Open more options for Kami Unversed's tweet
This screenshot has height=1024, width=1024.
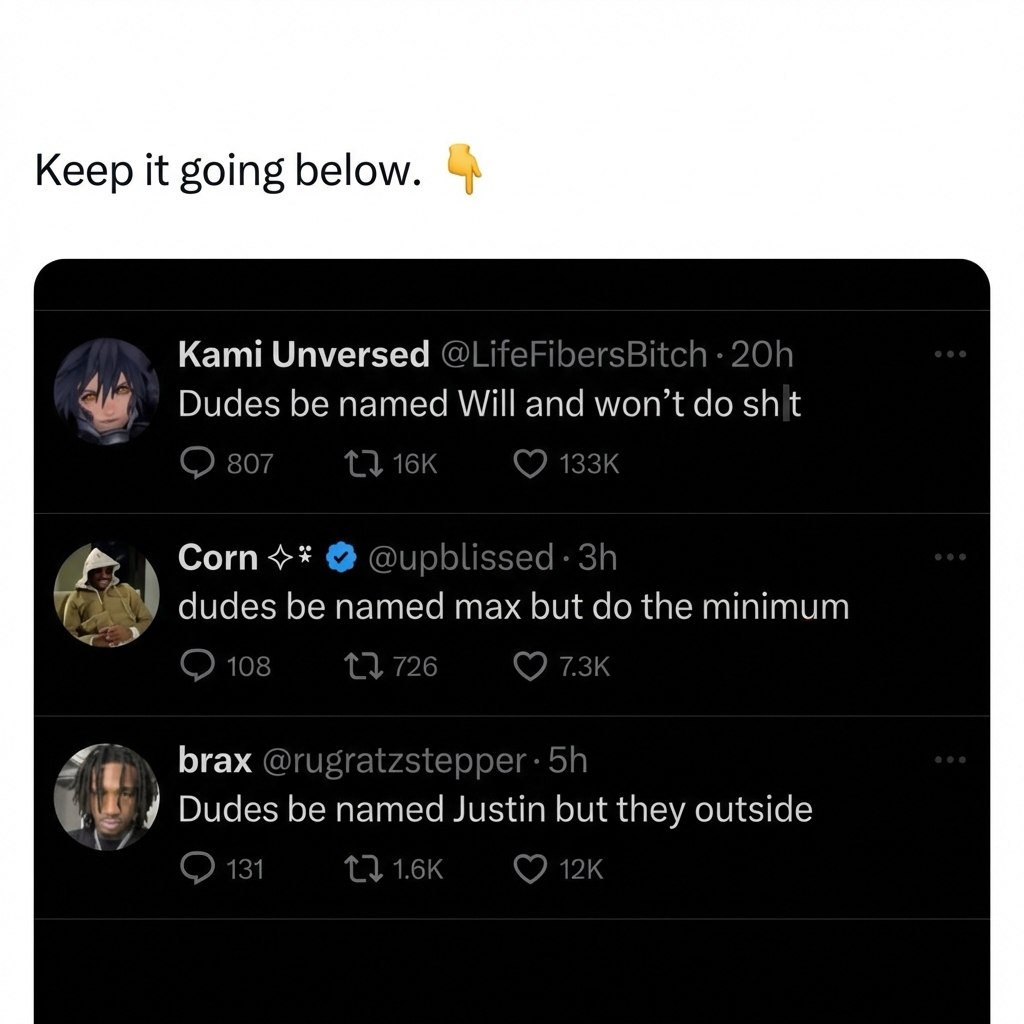tap(951, 354)
